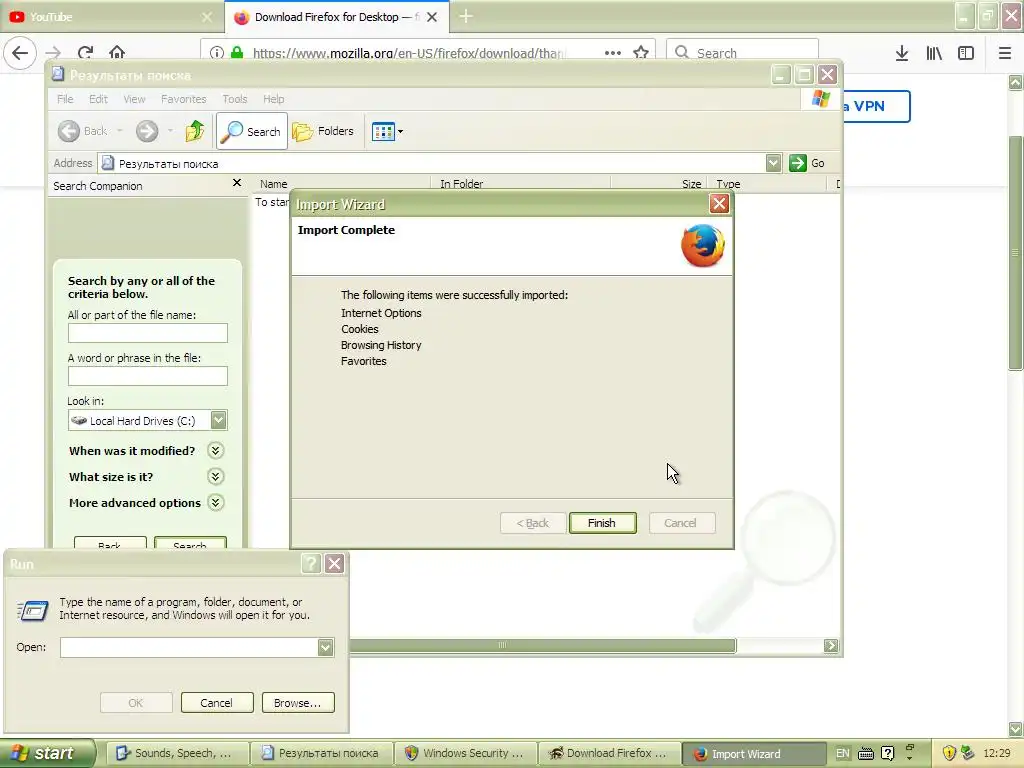The width and height of the screenshot is (1024, 768).
Task: Open Explorer address bar dropdown
Action: click(773, 163)
